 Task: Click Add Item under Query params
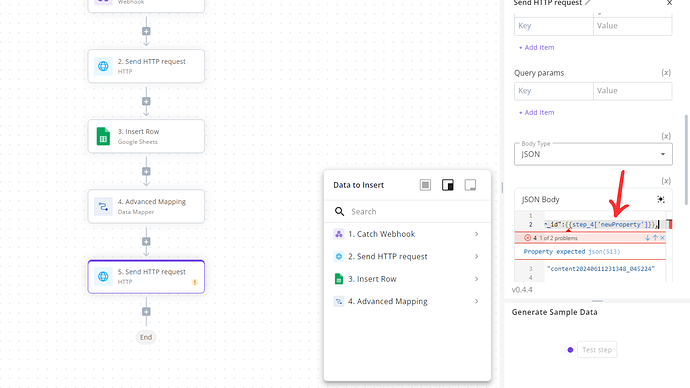click(536, 113)
